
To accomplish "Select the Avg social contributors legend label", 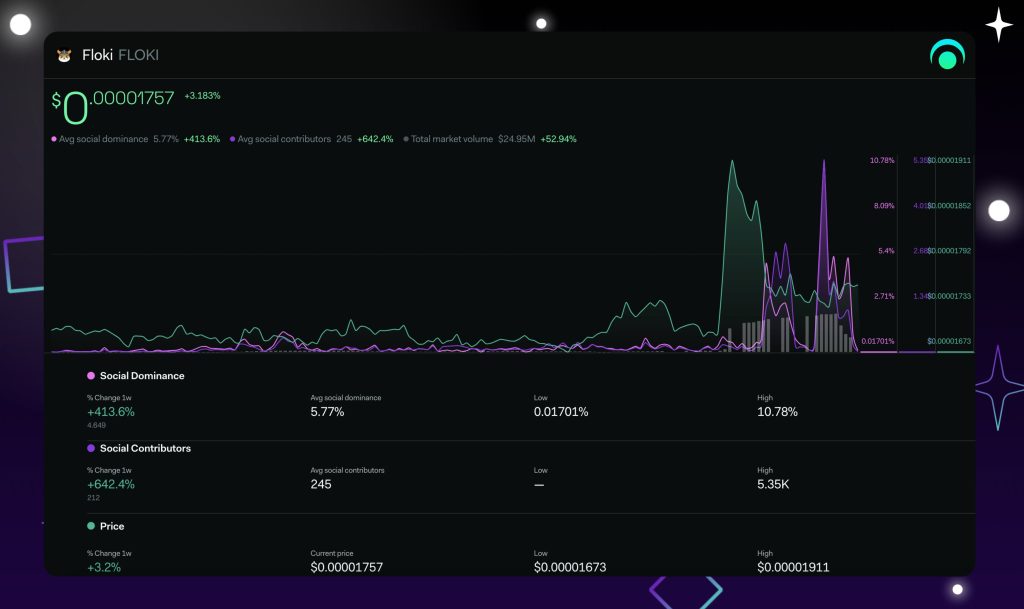I will coord(284,139).
